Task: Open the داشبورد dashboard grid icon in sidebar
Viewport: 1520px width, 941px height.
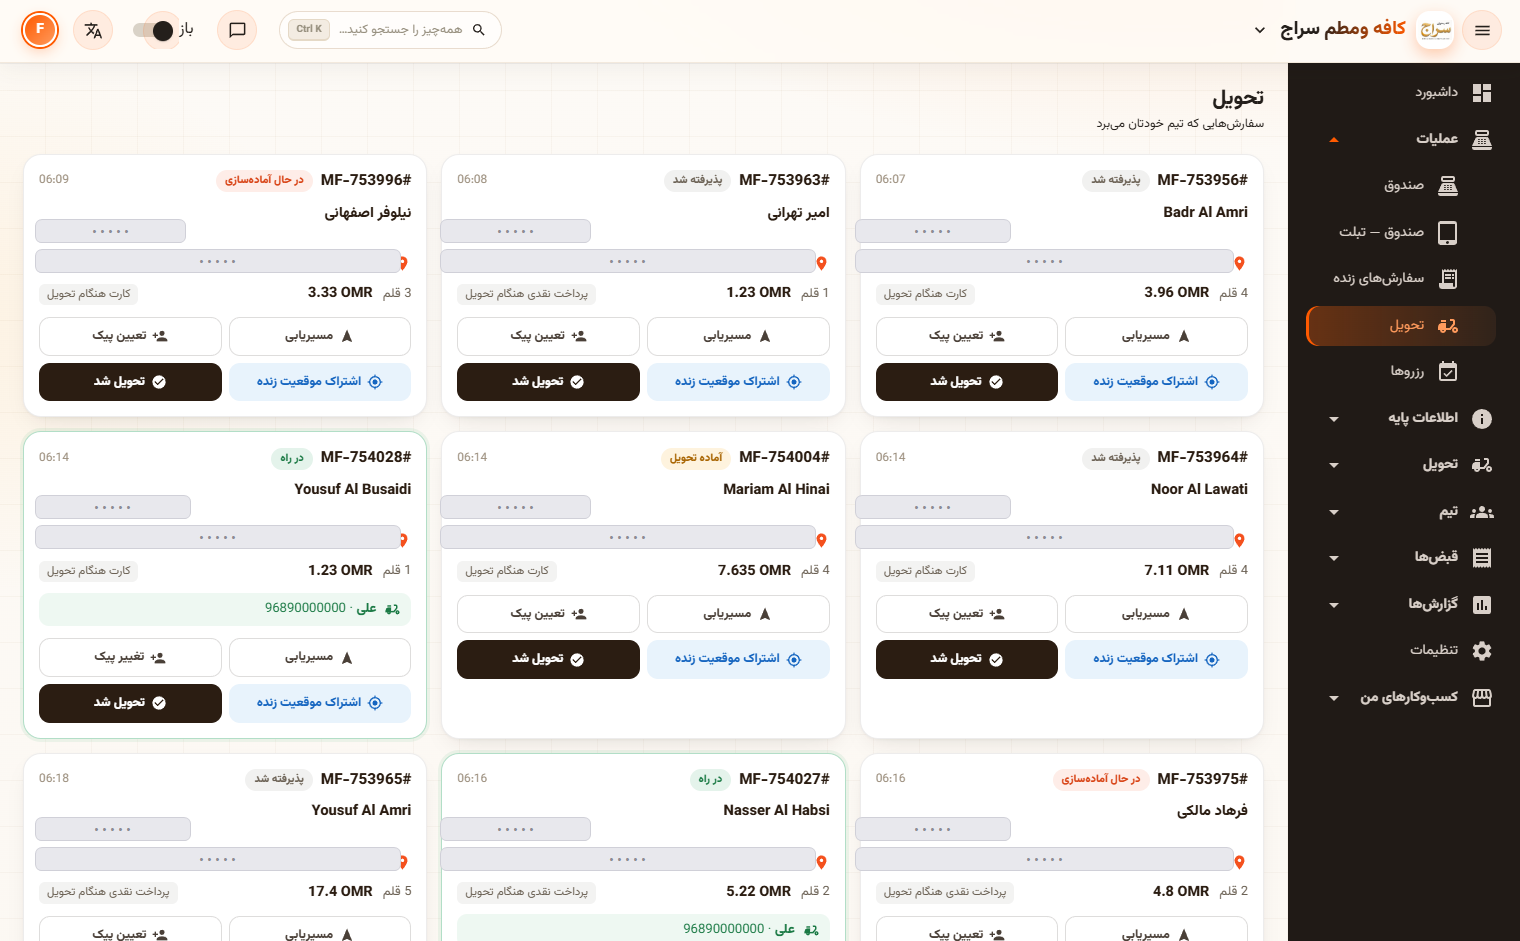Action: (x=1482, y=93)
